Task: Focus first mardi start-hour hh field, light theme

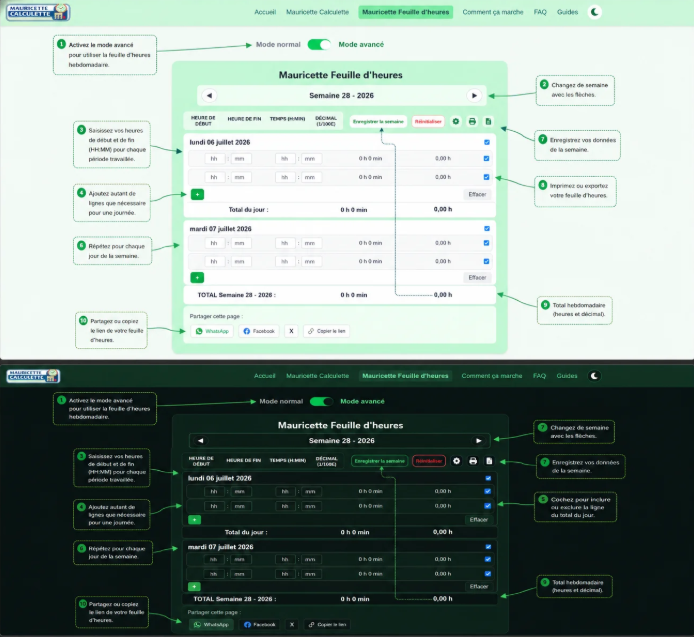Action: (x=215, y=243)
